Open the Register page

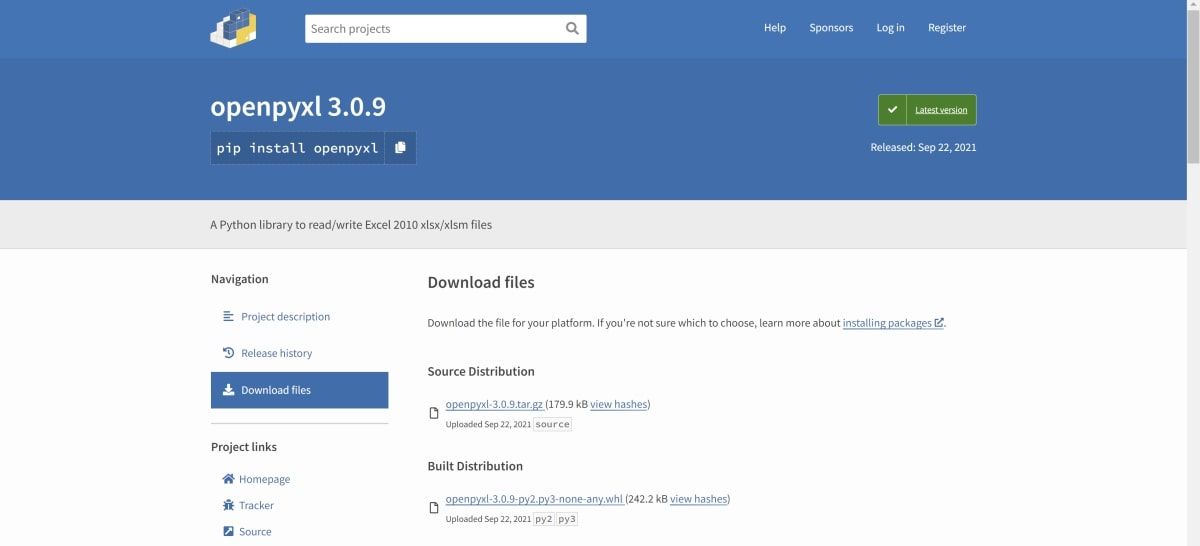coord(946,28)
